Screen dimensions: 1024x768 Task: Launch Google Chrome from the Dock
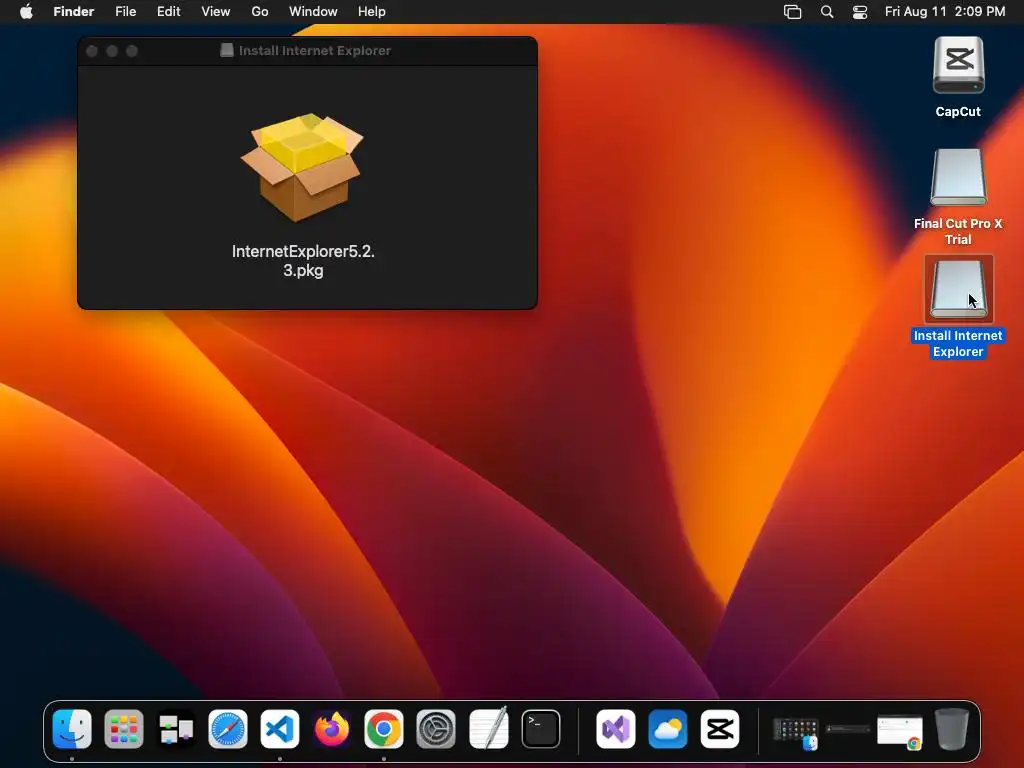(384, 729)
